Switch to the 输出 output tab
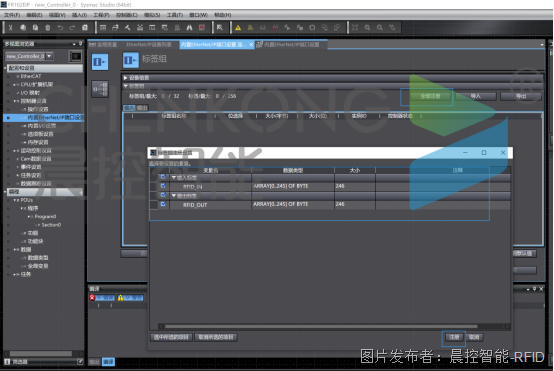Screen dimensions: 554x371 click(142, 108)
